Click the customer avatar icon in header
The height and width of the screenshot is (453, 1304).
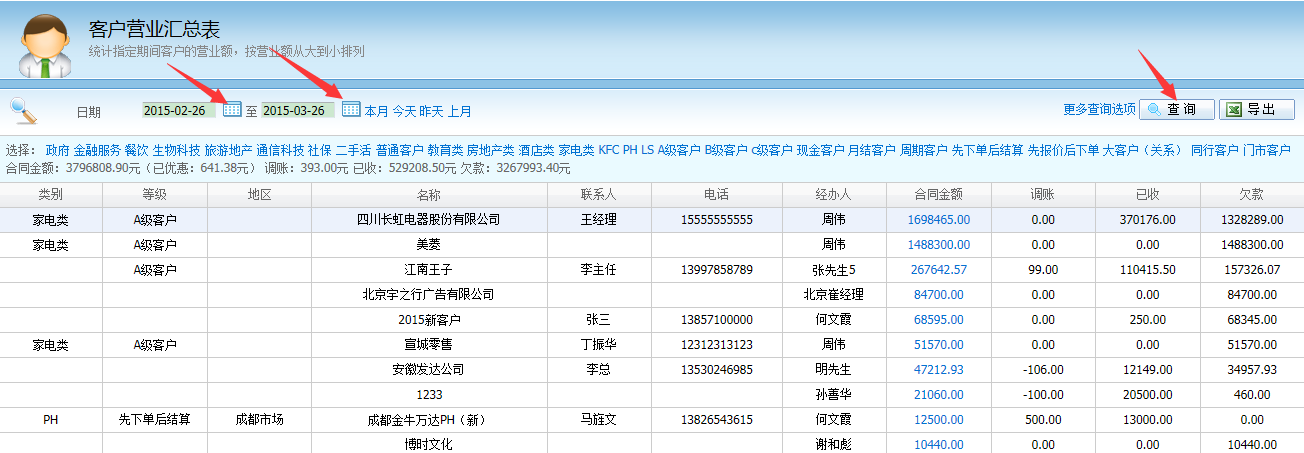click(44, 45)
